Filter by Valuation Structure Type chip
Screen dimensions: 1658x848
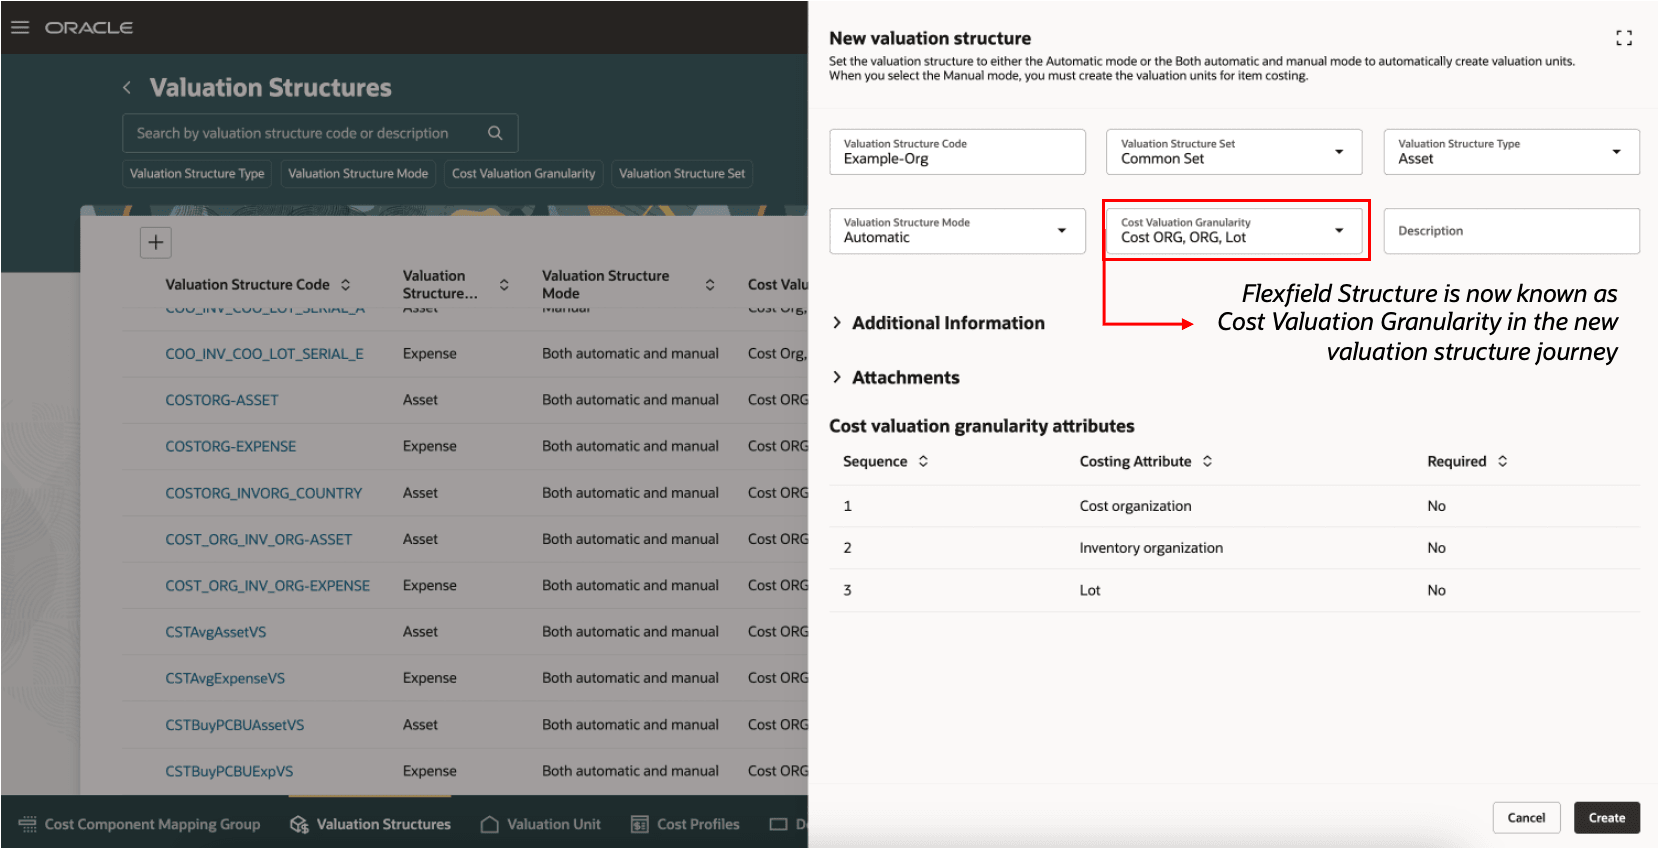(197, 173)
